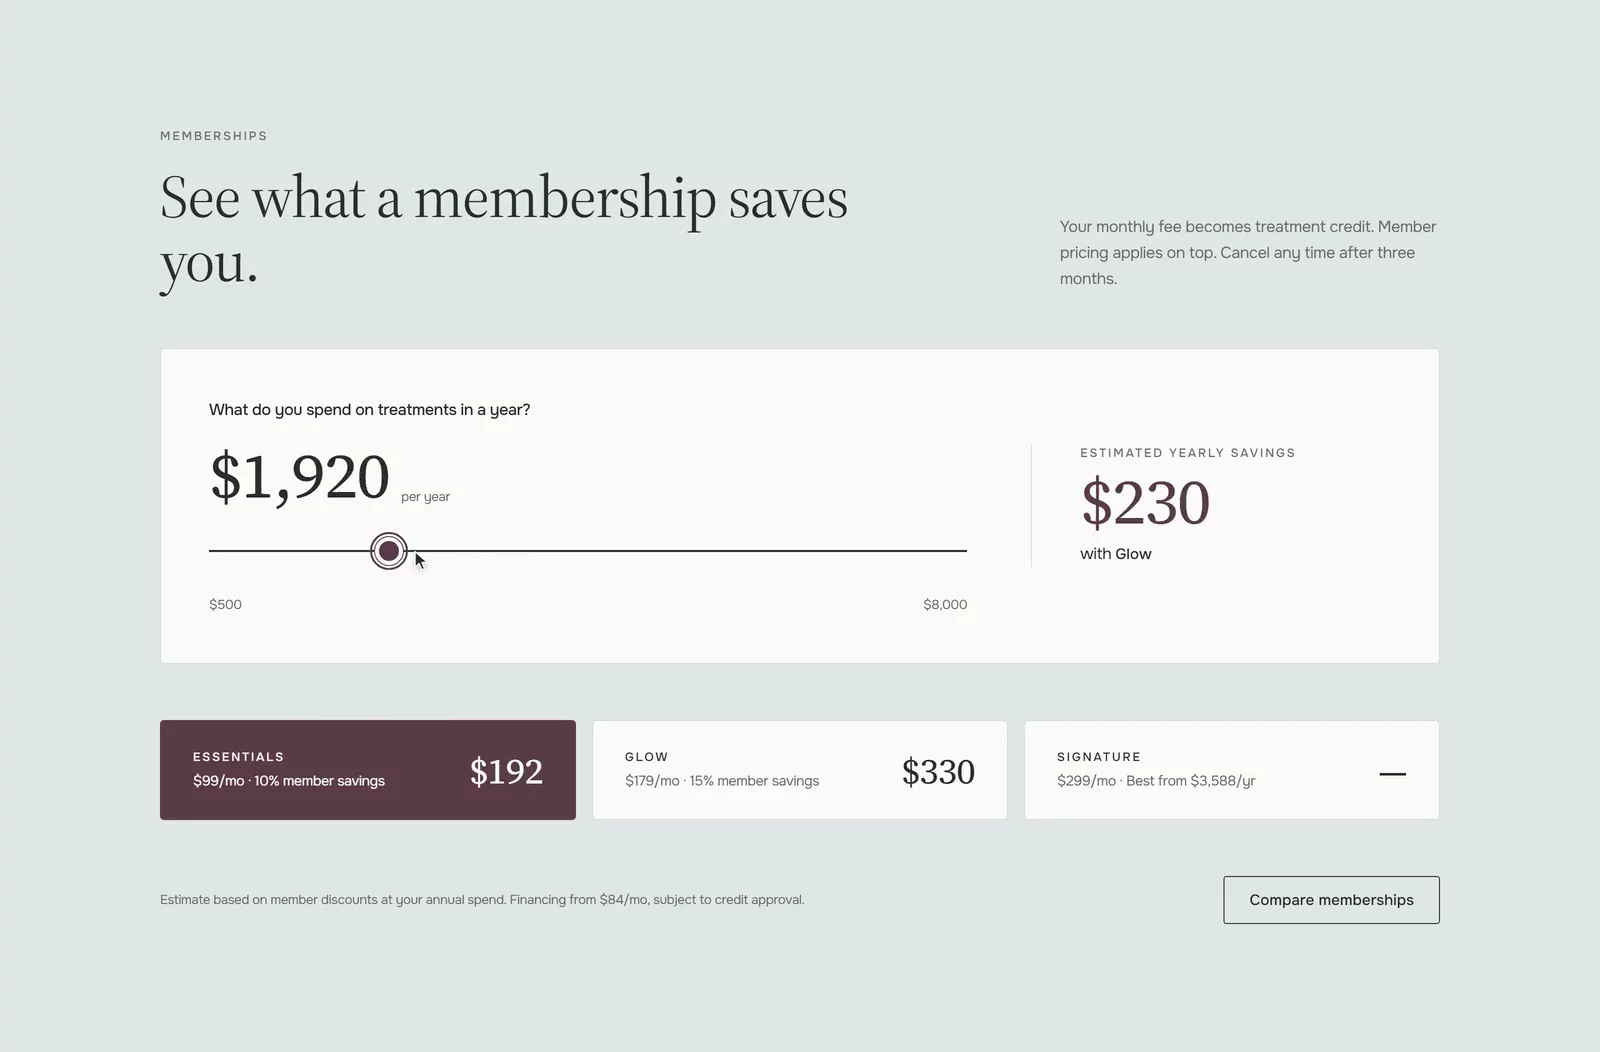The height and width of the screenshot is (1052, 1600).
Task: Click the '$99/mo · 10% member savings' text
Action: 289,781
